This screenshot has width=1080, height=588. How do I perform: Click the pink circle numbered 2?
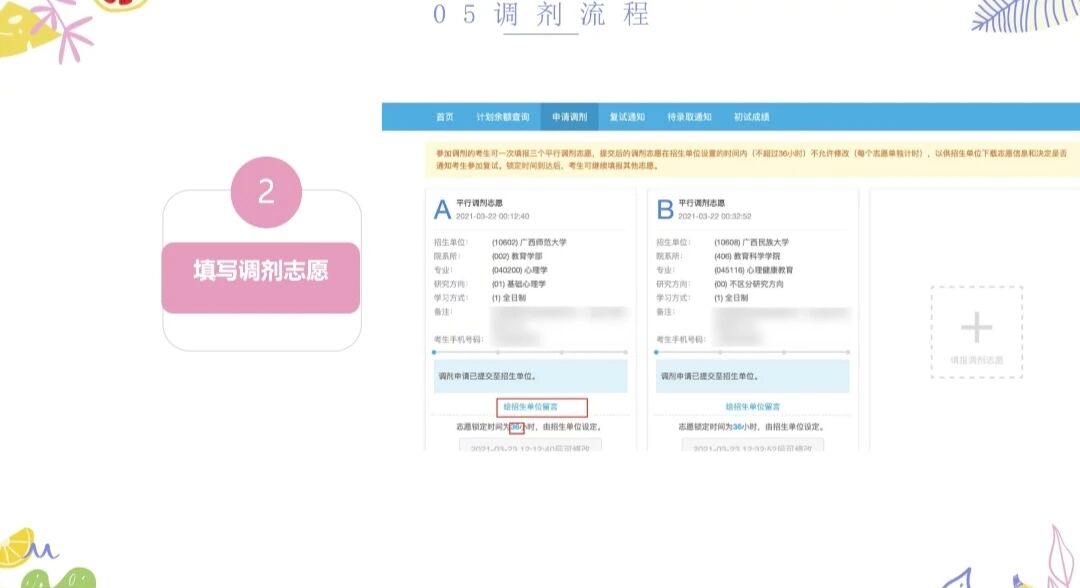coord(266,192)
